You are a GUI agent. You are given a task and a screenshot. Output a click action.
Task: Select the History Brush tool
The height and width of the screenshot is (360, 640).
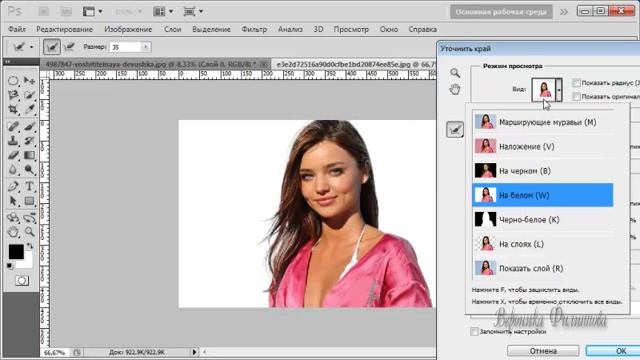point(29,141)
